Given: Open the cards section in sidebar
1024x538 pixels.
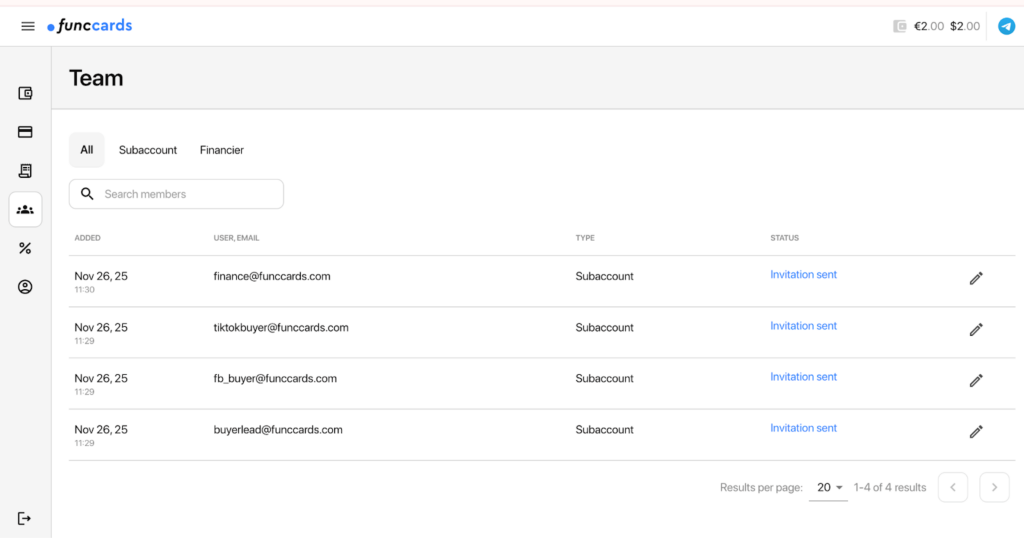Looking at the screenshot, I should point(25,132).
